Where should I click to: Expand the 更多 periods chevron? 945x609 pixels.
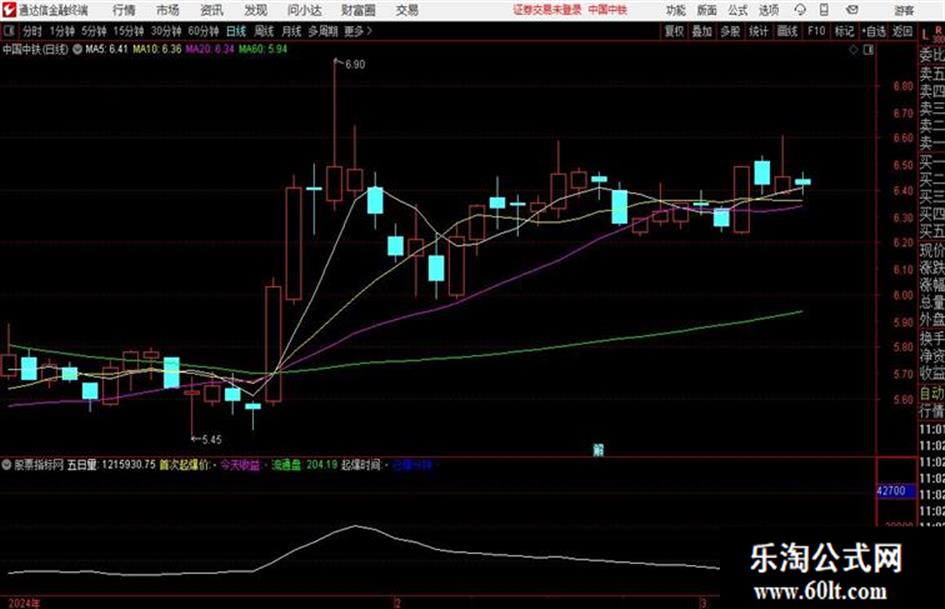(359, 31)
